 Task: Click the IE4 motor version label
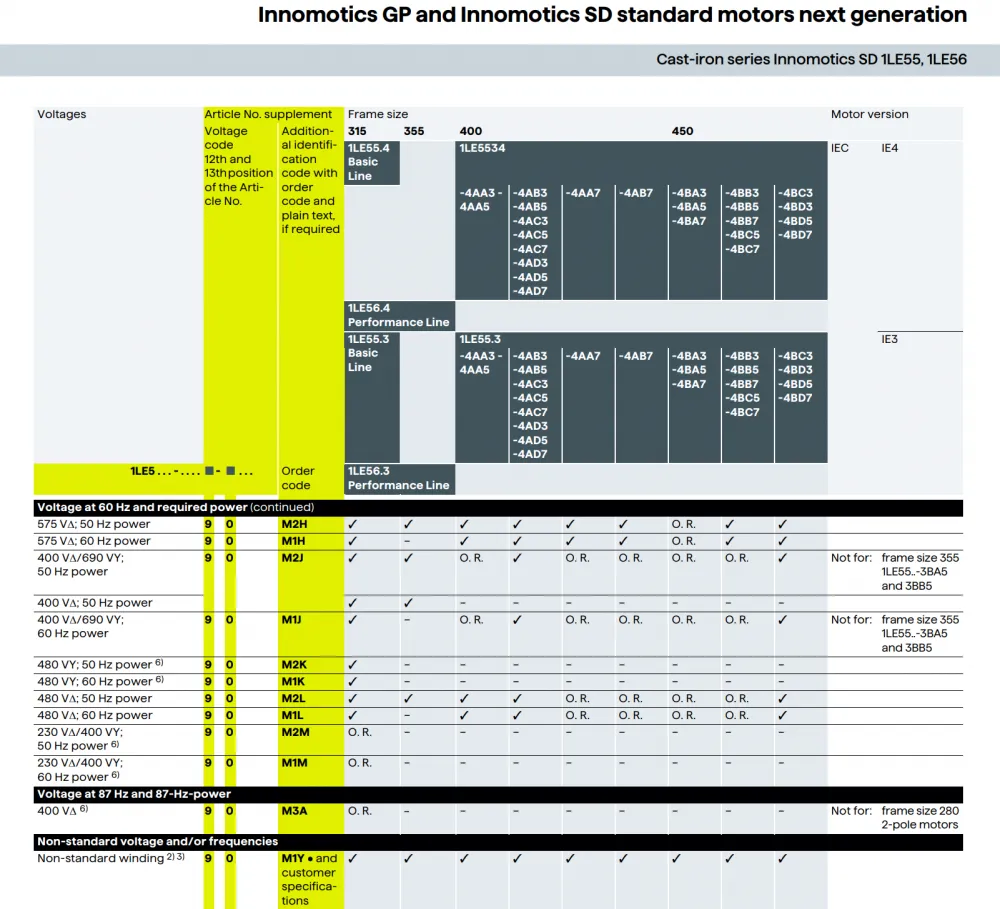click(x=889, y=148)
